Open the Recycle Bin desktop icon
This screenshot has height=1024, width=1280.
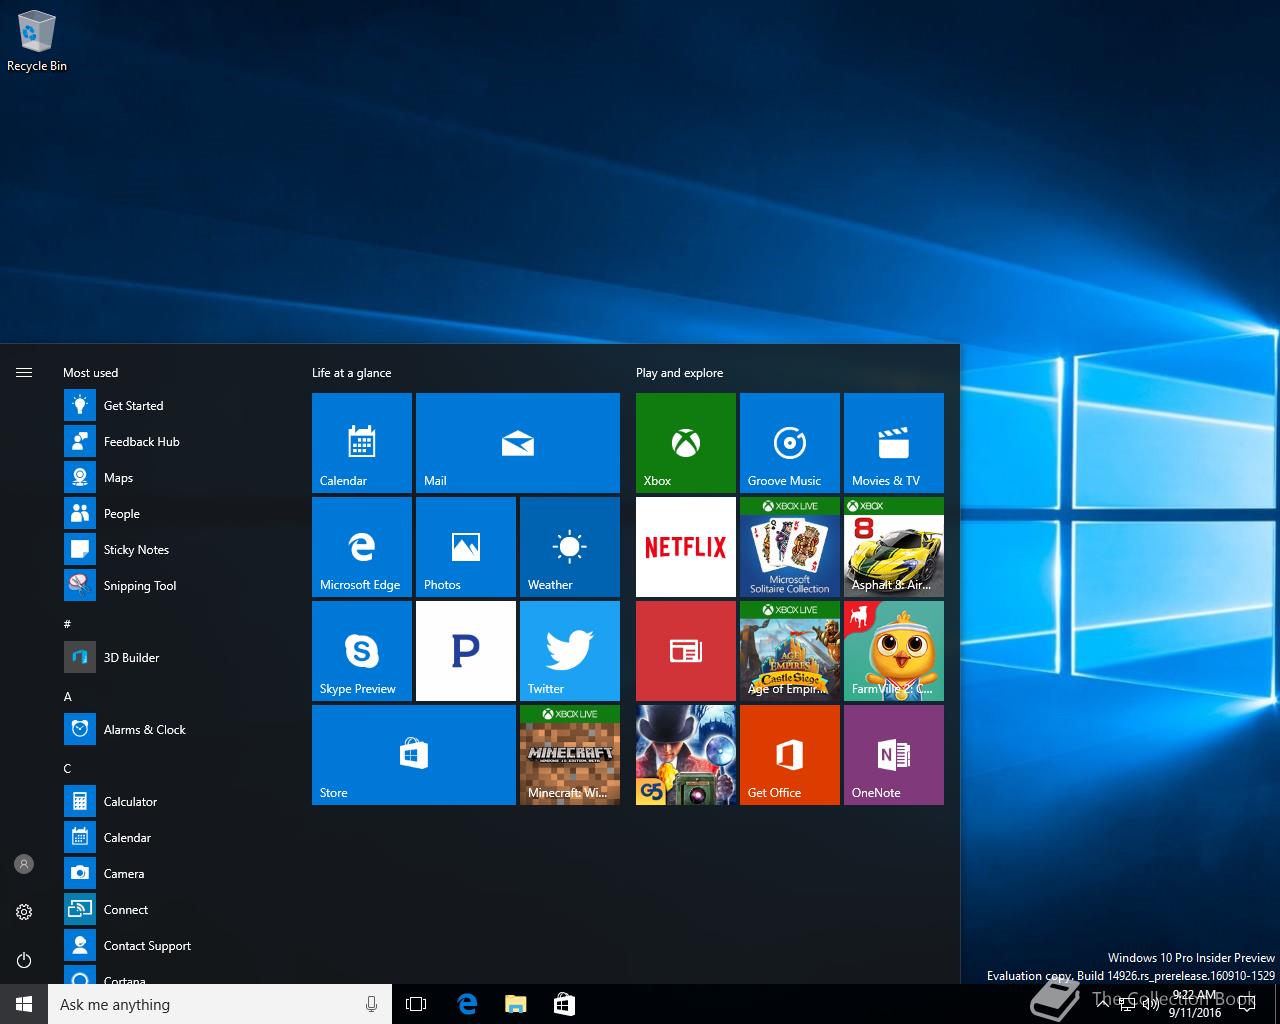(x=37, y=42)
